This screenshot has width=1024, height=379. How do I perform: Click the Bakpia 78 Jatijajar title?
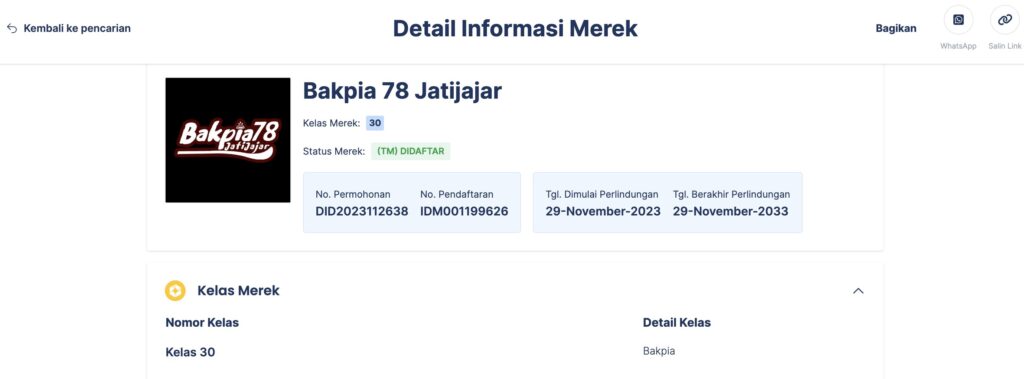pos(402,91)
